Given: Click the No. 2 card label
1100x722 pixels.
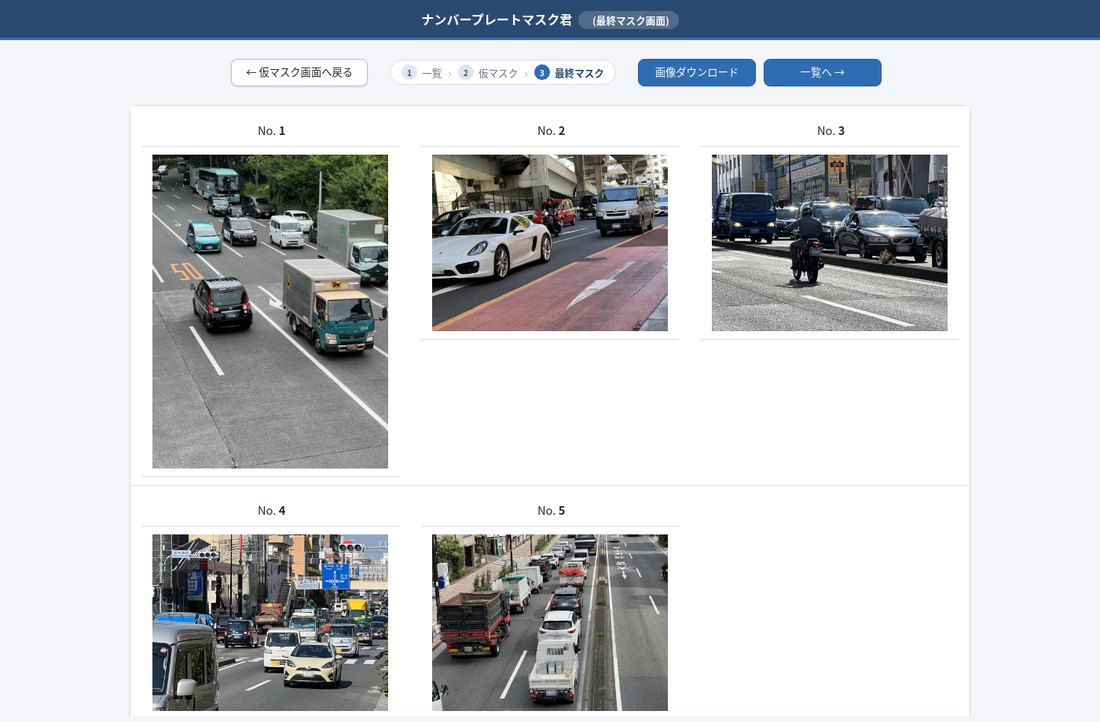Looking at the screenshot, I should (x=551, y=131).
